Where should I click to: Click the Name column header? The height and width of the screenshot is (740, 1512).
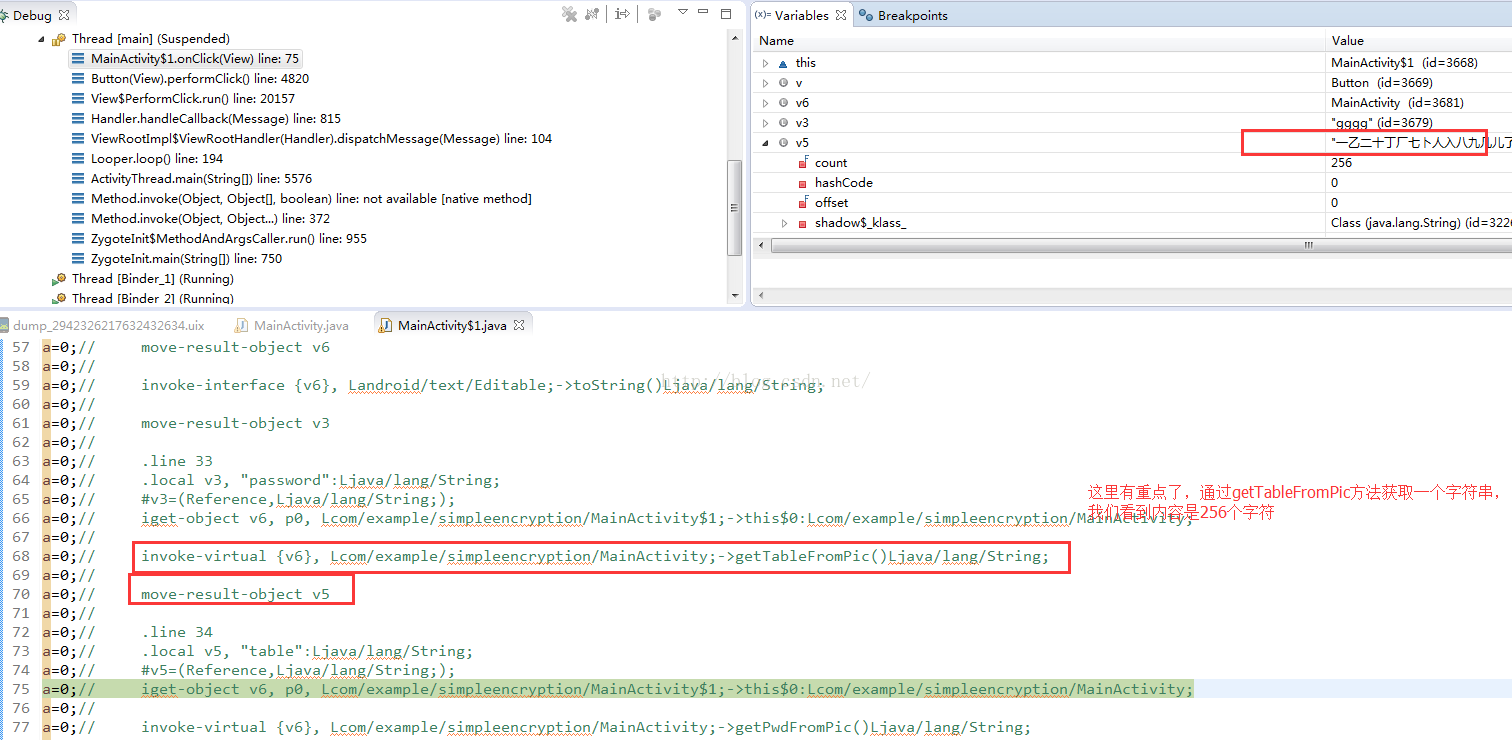[1038, 41]
